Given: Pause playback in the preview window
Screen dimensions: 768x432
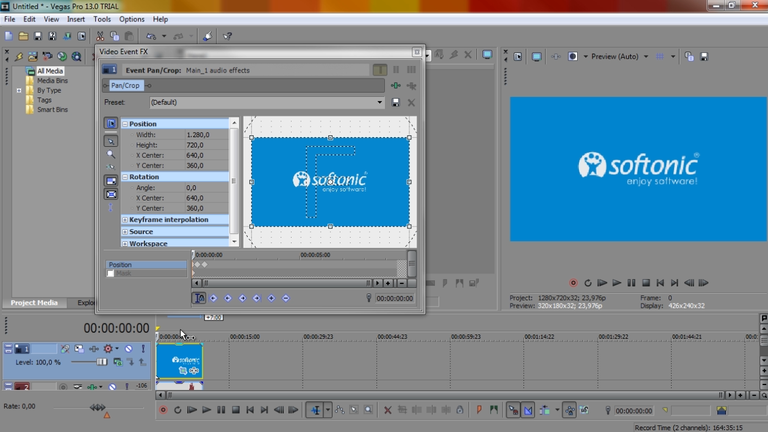Looking at the screenshot, I should pos(631,283).
